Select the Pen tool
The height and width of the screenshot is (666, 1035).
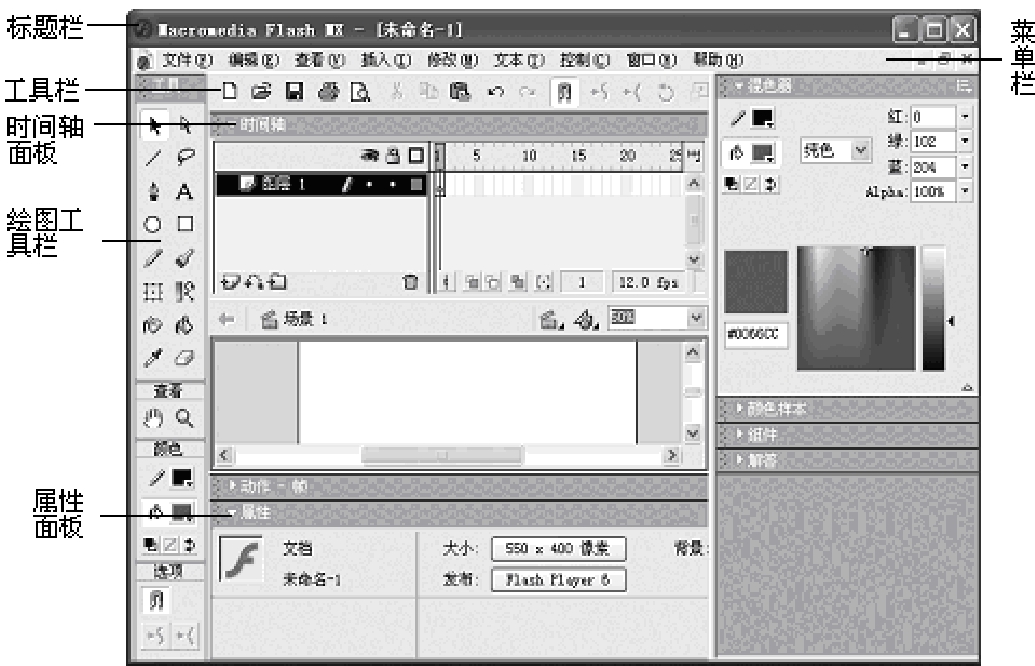point(153,191)
